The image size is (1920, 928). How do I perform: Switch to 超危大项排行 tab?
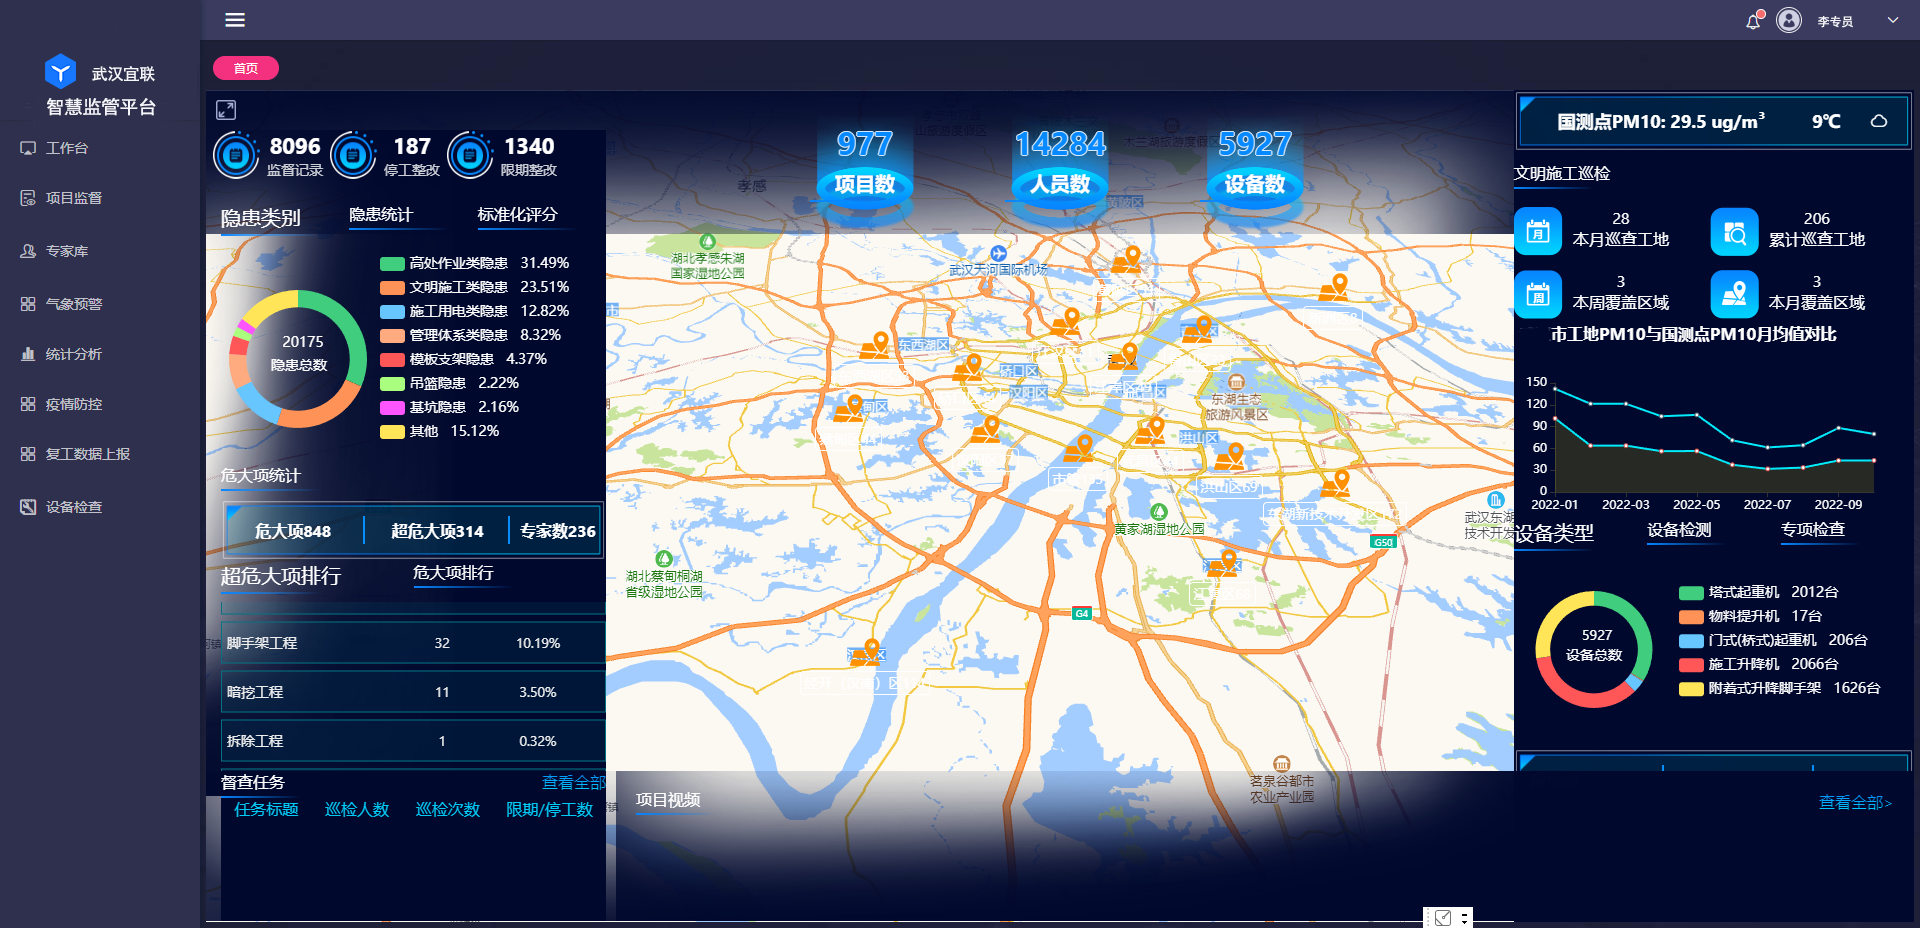(280, 576)
